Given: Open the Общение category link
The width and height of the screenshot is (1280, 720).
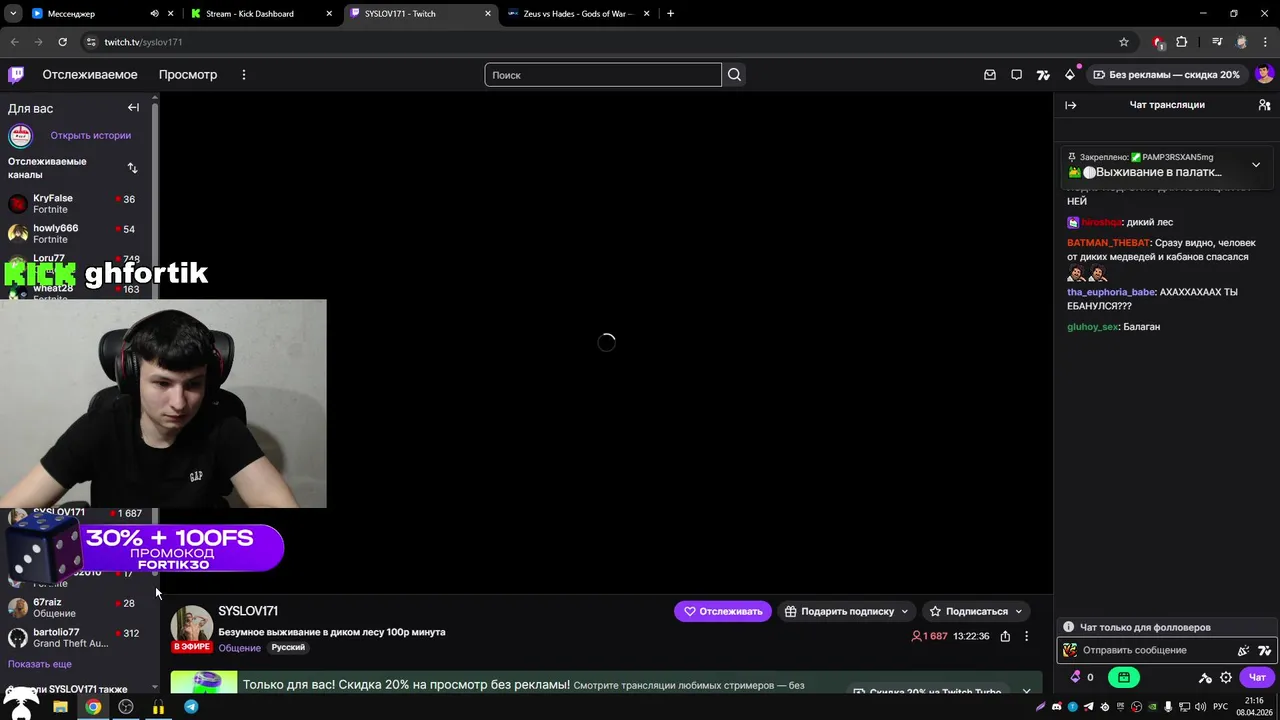Looking at the screenshot, I should click(240, 648).
